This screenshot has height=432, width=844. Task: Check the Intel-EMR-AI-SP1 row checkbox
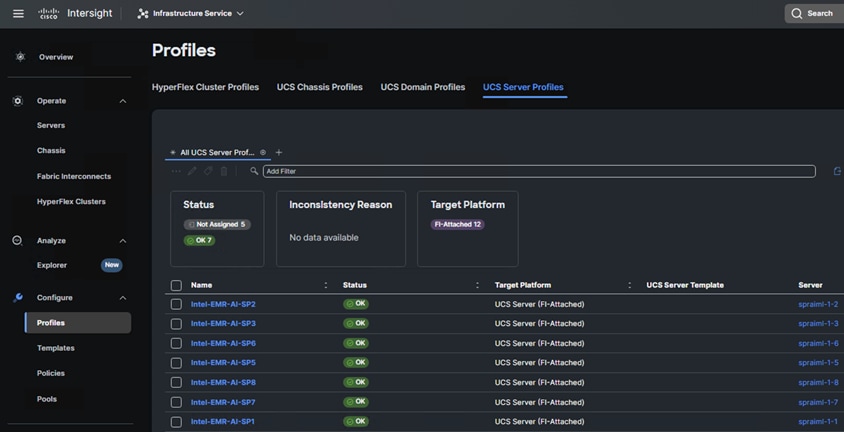(176, 422)
